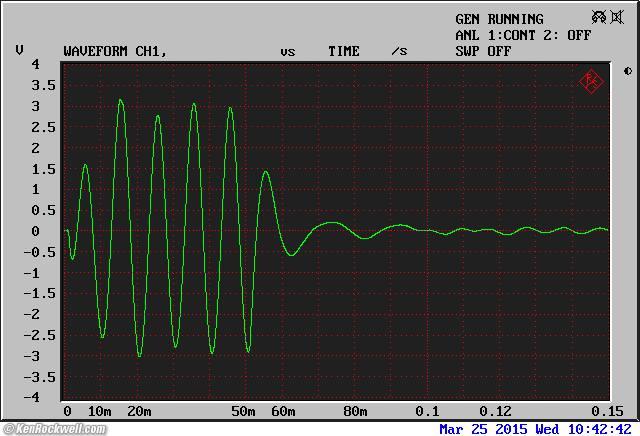Viewport: 640px width, 436px height.
Task: Click the lowercase vs label in header
Action: pos(288,52)
